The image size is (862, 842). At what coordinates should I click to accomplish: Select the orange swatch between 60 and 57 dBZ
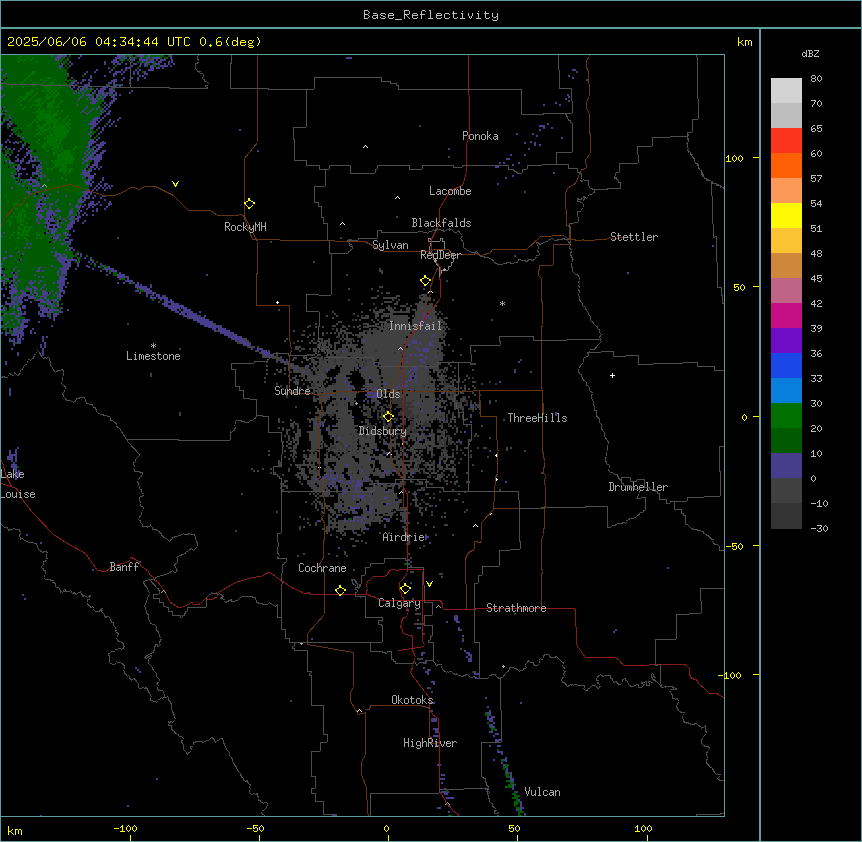(786, 165)
